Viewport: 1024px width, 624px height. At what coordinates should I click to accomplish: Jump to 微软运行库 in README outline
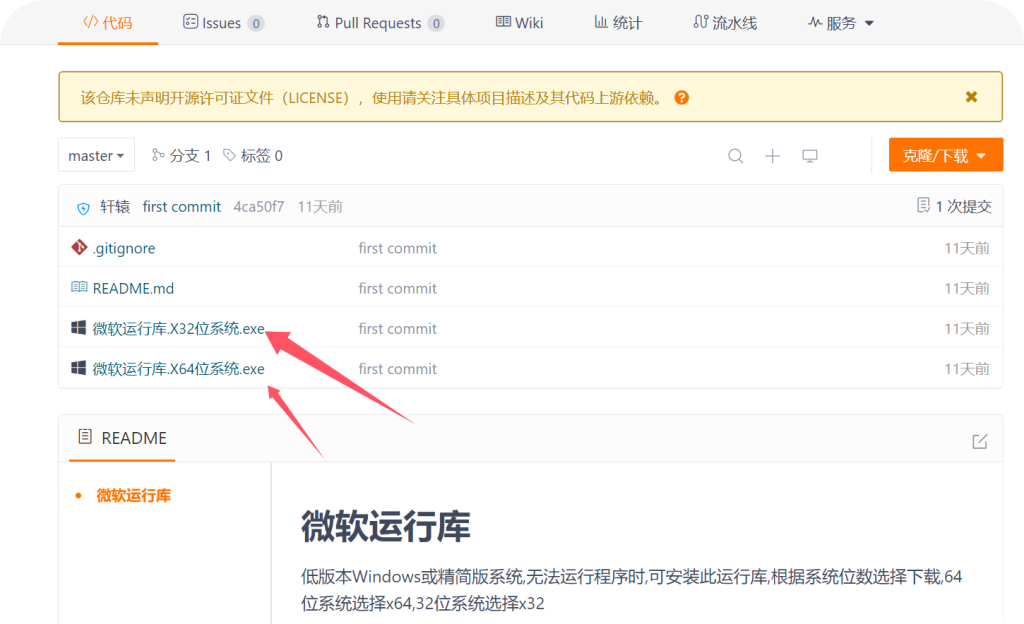(133, 496)
